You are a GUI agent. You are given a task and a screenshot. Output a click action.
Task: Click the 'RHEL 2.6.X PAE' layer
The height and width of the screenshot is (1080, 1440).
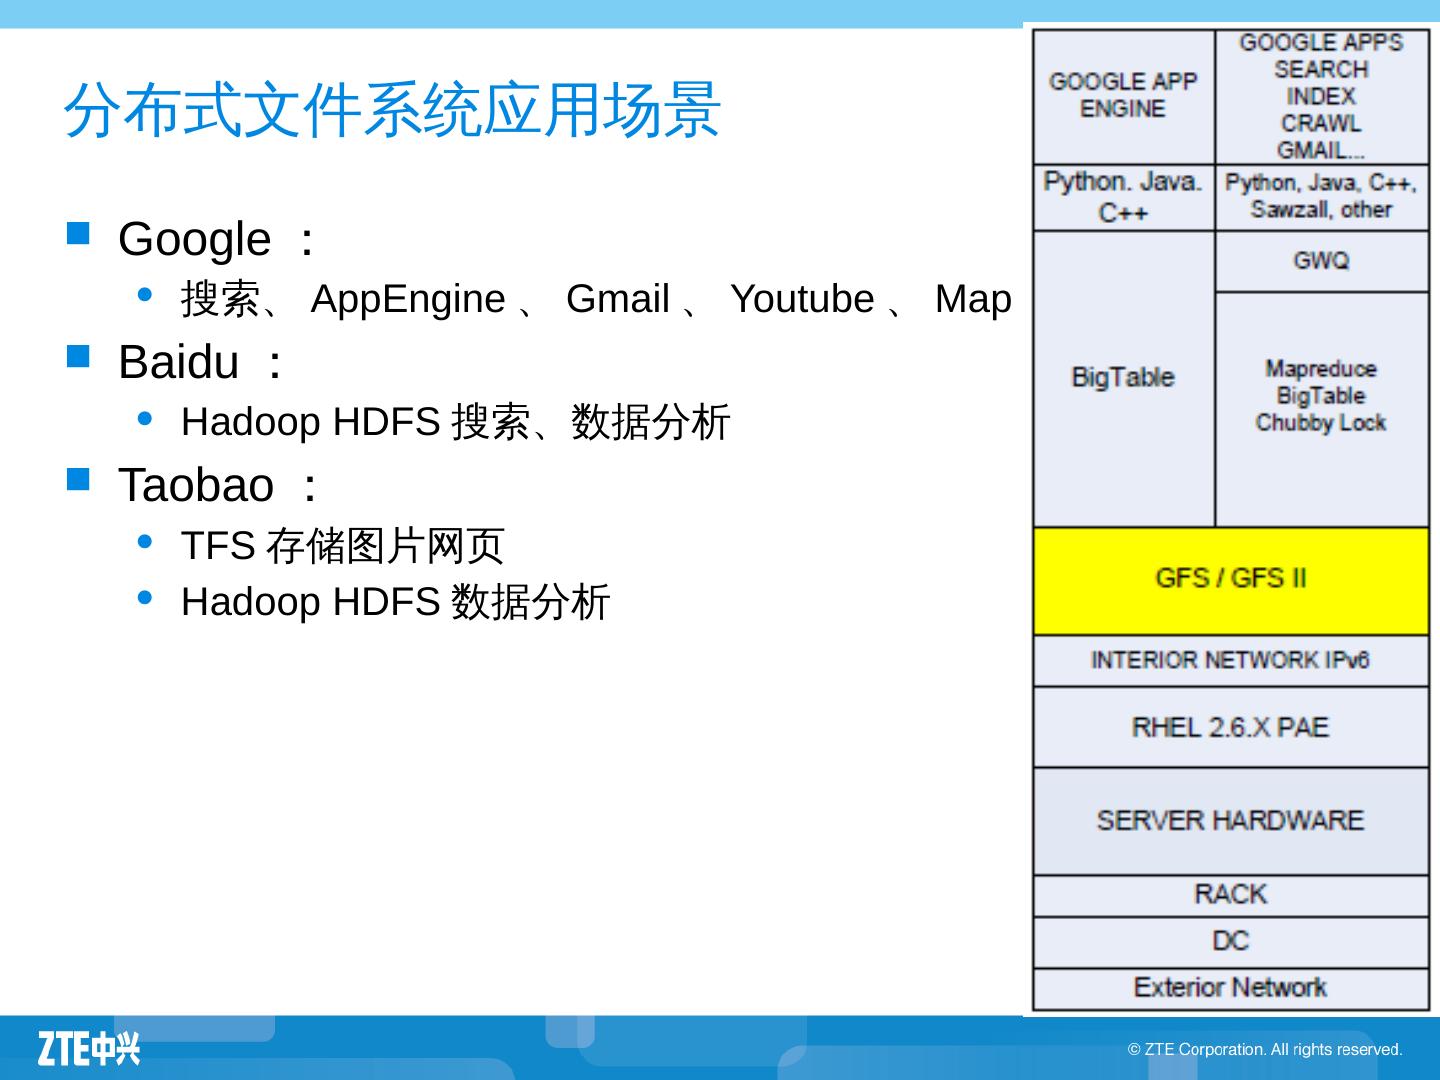[1231, 728]
